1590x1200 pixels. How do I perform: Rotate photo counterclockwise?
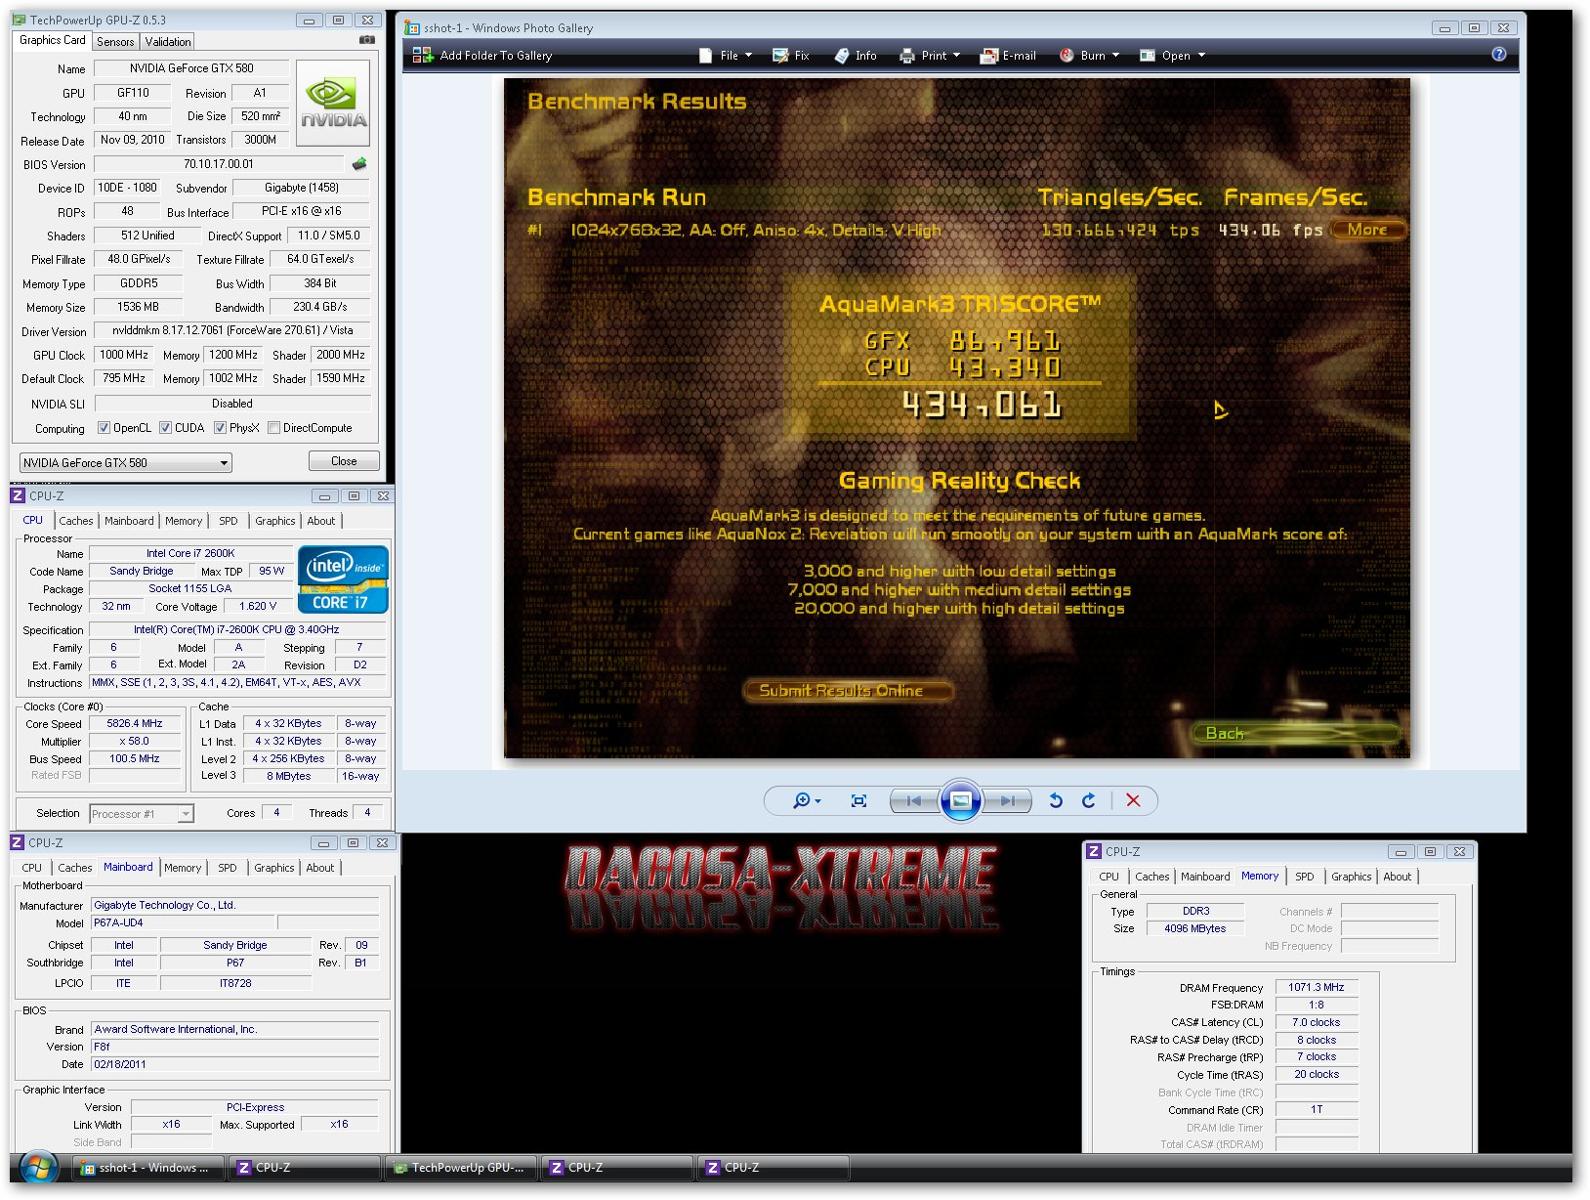1055,801
